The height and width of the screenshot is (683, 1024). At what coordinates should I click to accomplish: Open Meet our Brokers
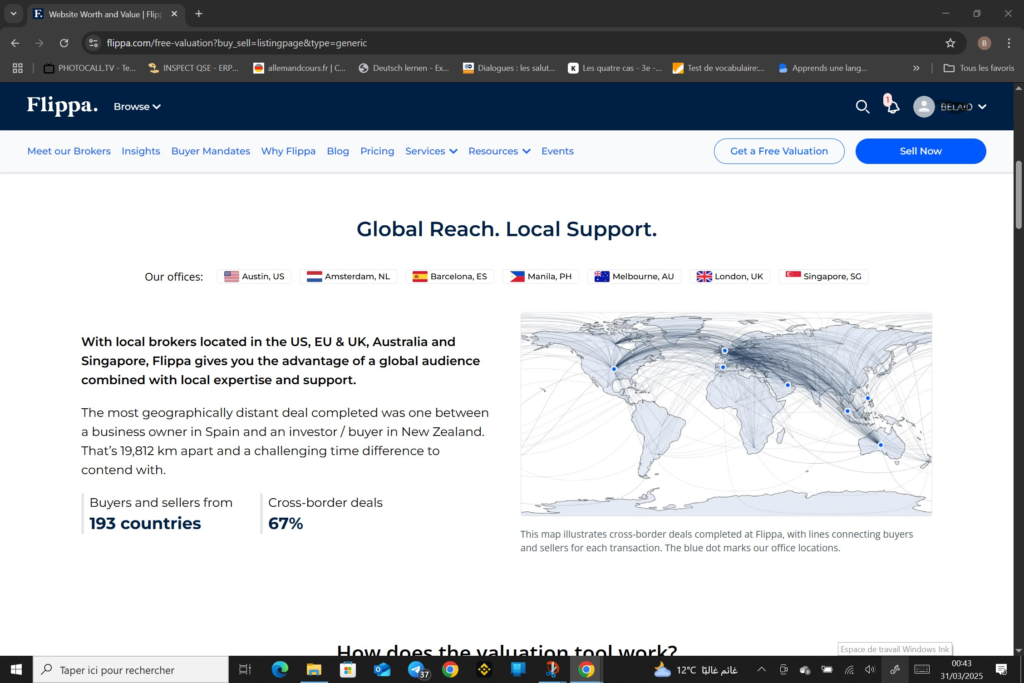pos(69,151)
